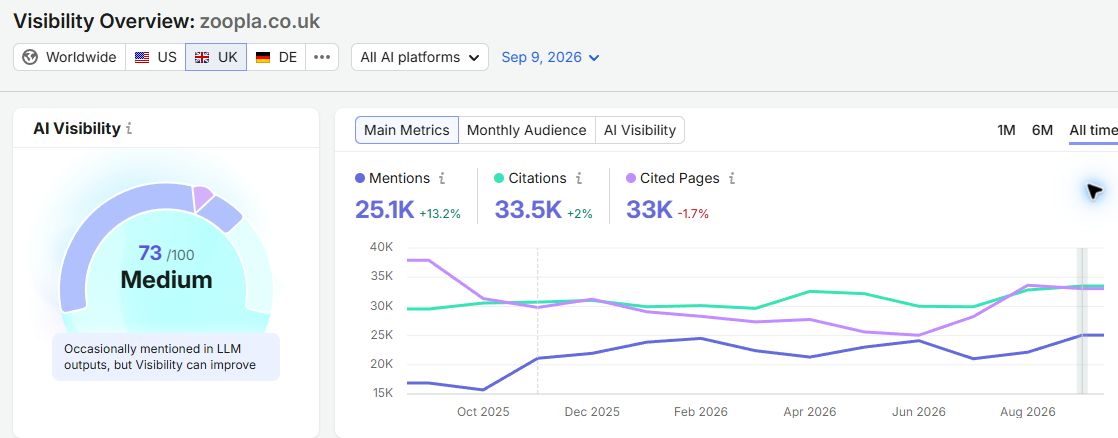
Task: Click the 25.1K mentions value
Action: 384,210
